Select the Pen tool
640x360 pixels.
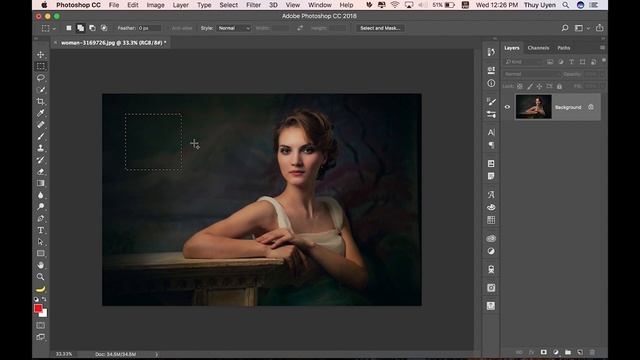click(x=40, y=218)
